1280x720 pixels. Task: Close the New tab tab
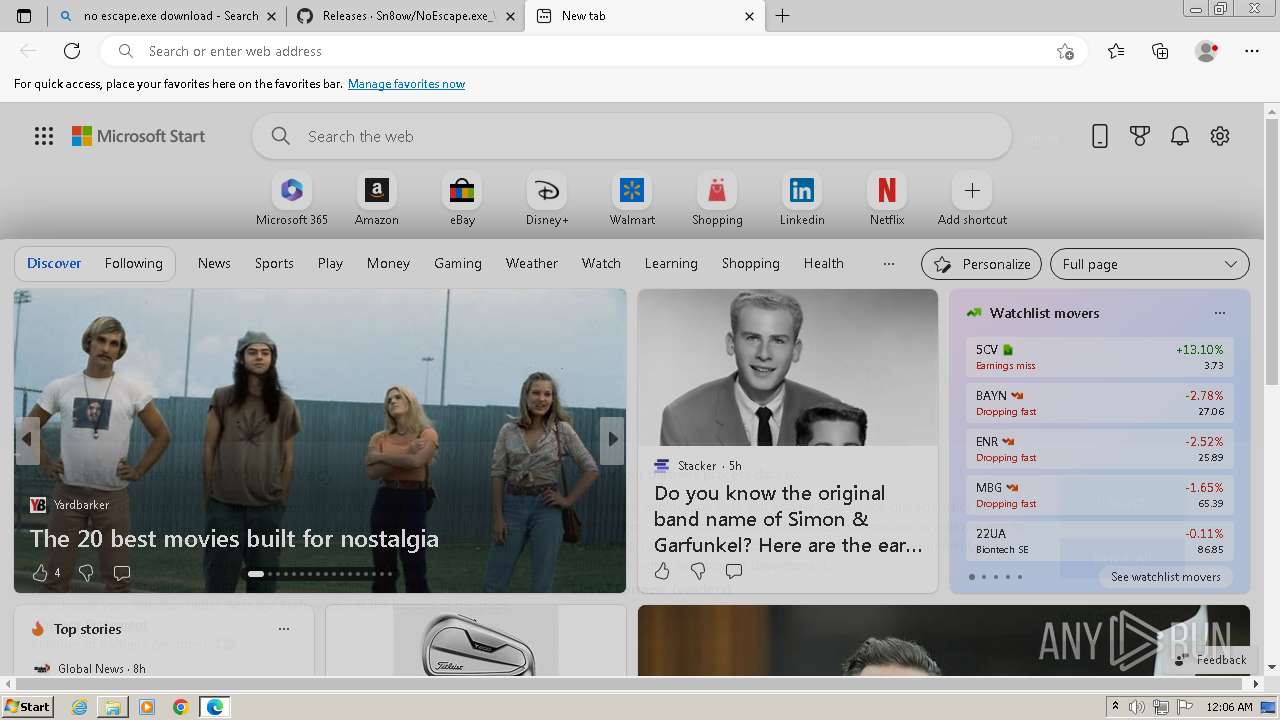pyautogui.click(x=749, y=16)
